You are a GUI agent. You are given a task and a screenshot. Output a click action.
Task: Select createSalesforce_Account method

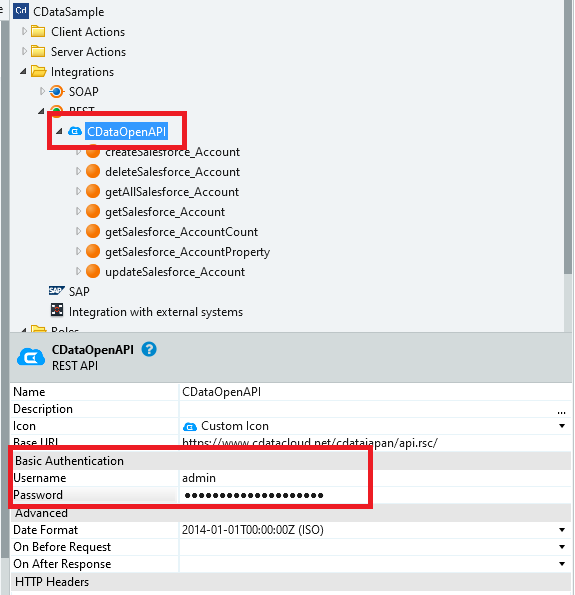pos(172,152)
